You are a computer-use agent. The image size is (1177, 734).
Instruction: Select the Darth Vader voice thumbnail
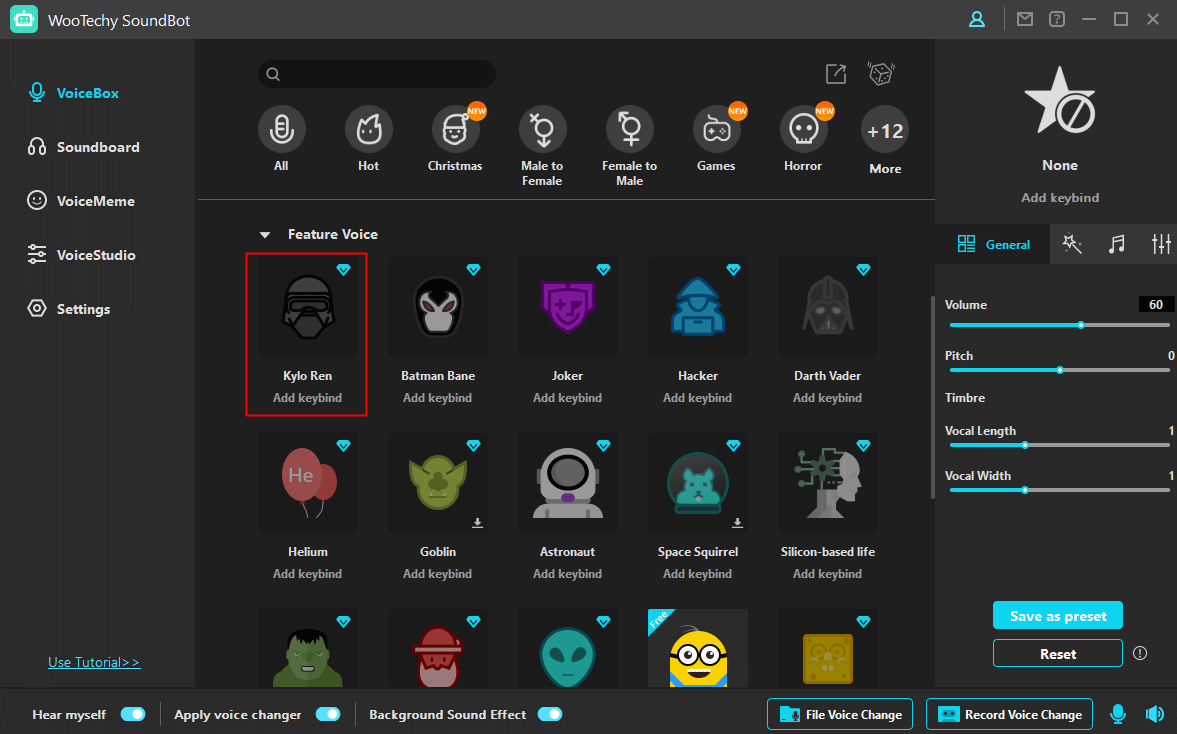pyautogui.click(x=827, y=307)
